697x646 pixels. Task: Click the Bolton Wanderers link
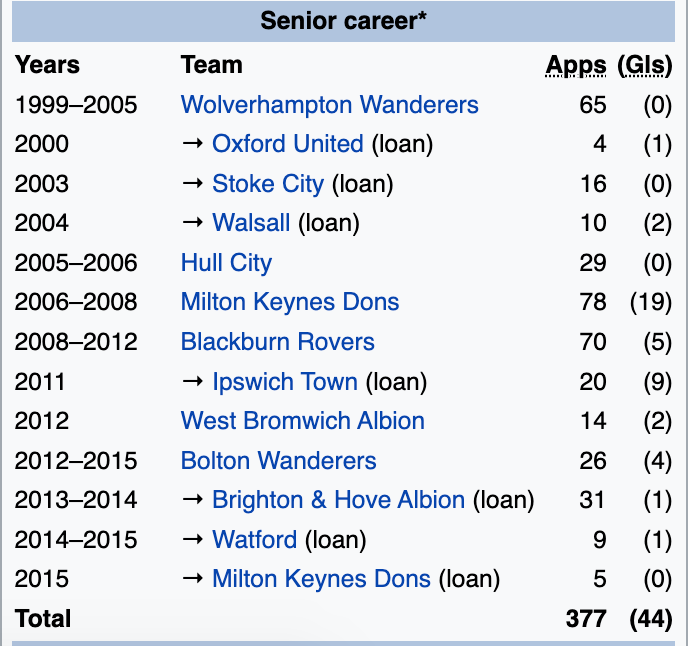click(x=278, y=461)
